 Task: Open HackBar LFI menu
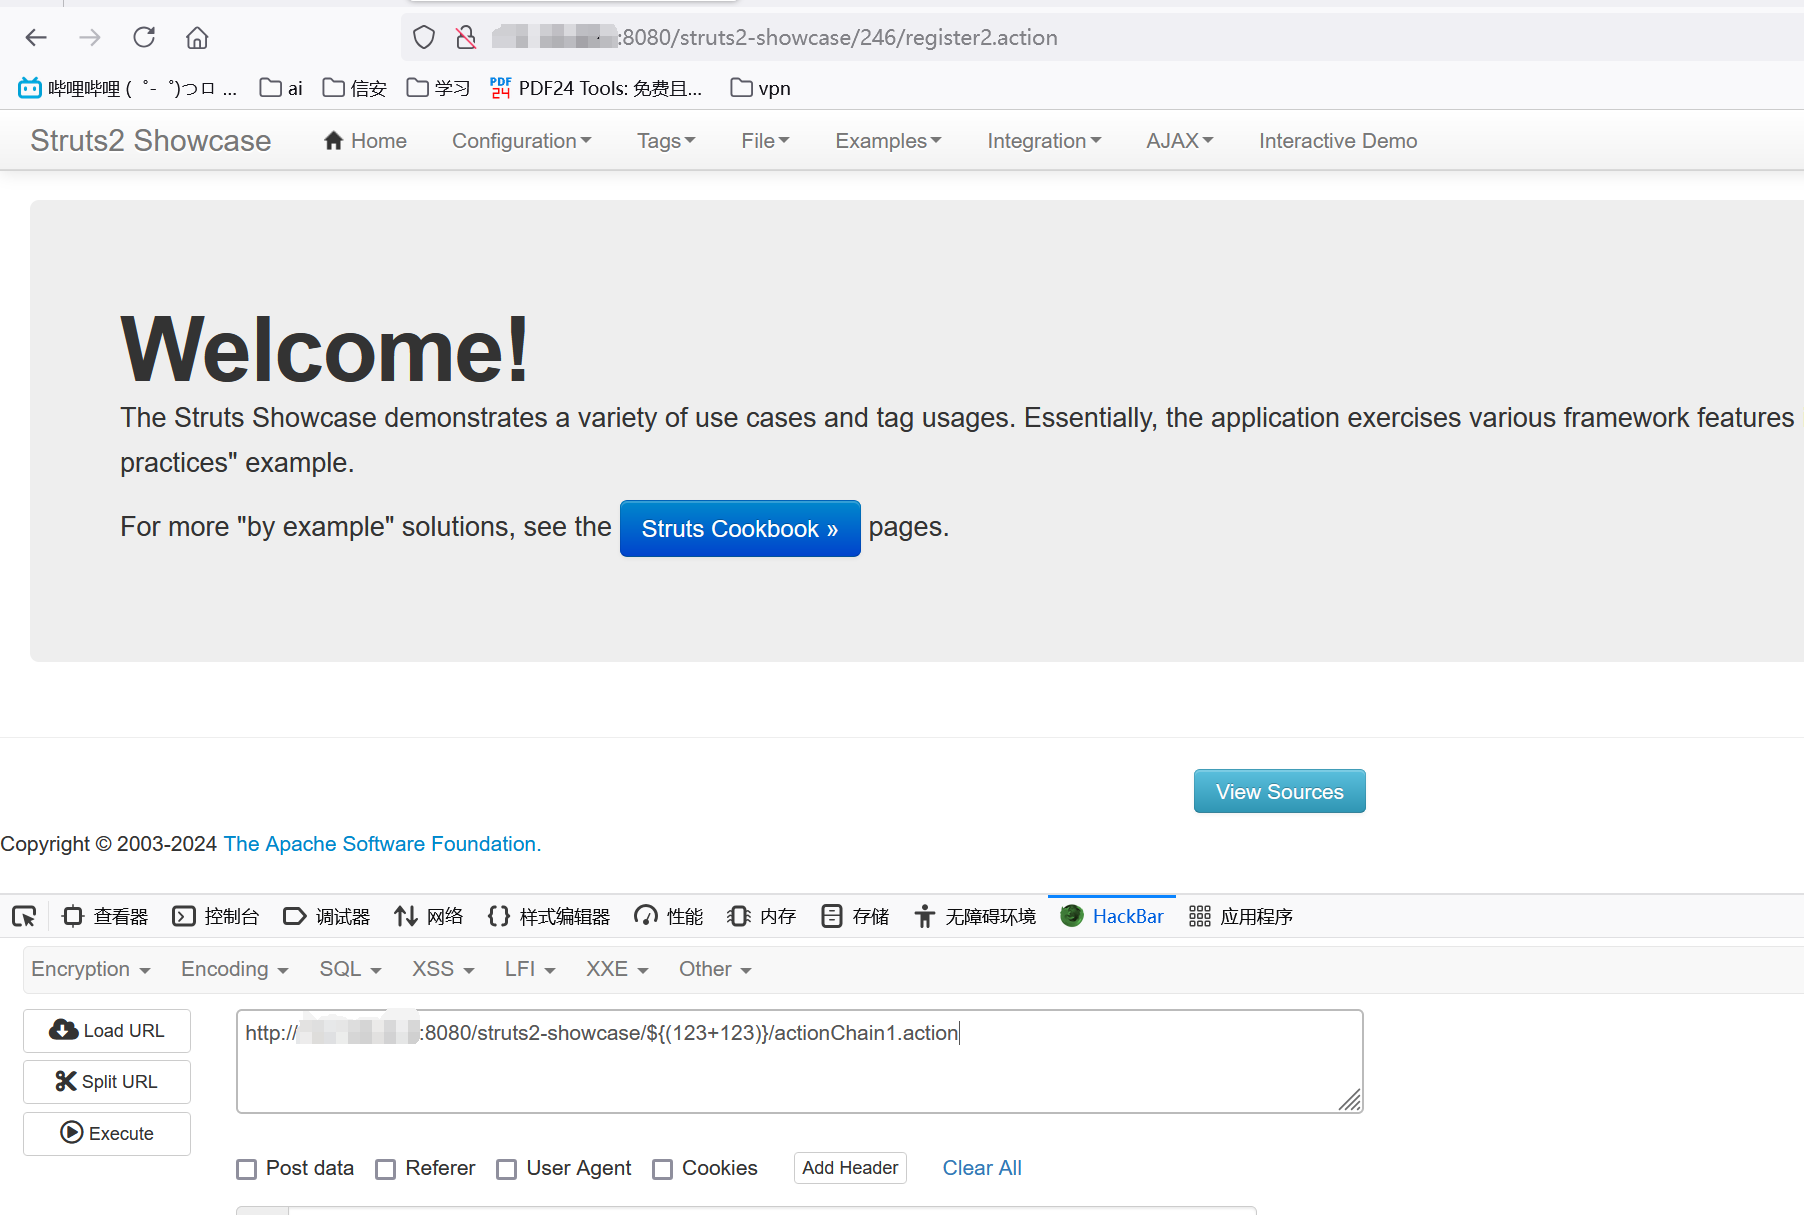pos(530,969)
